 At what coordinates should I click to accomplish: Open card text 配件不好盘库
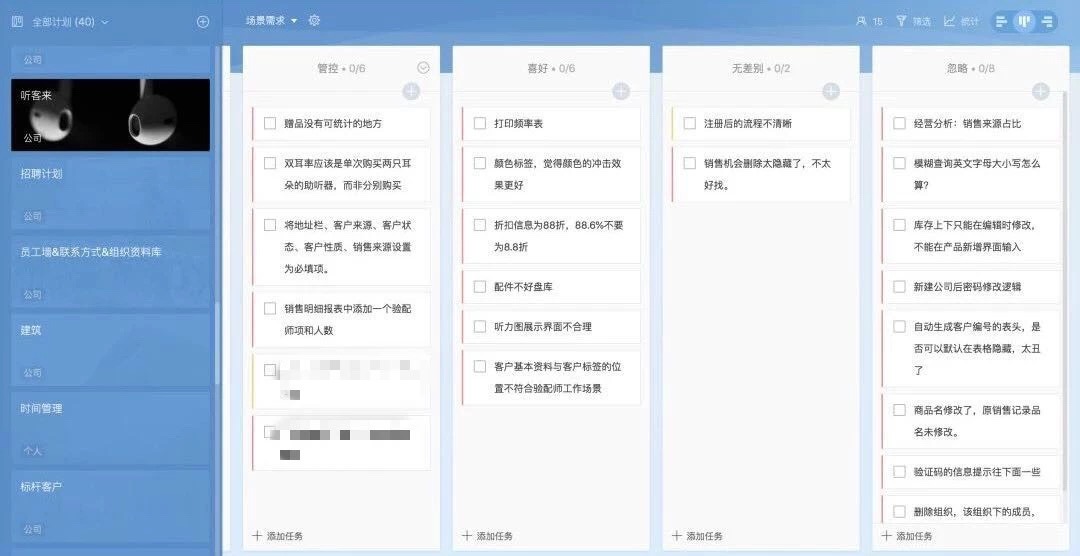coord(523,287)
